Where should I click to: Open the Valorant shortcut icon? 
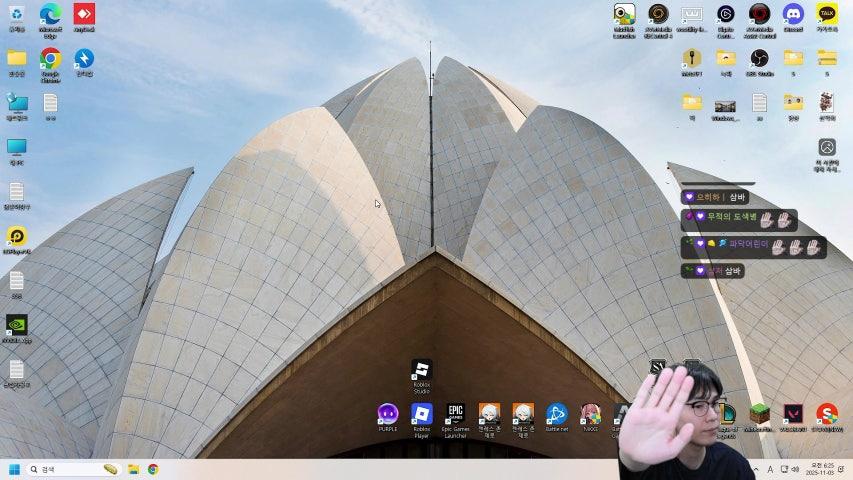pos(793,414)
